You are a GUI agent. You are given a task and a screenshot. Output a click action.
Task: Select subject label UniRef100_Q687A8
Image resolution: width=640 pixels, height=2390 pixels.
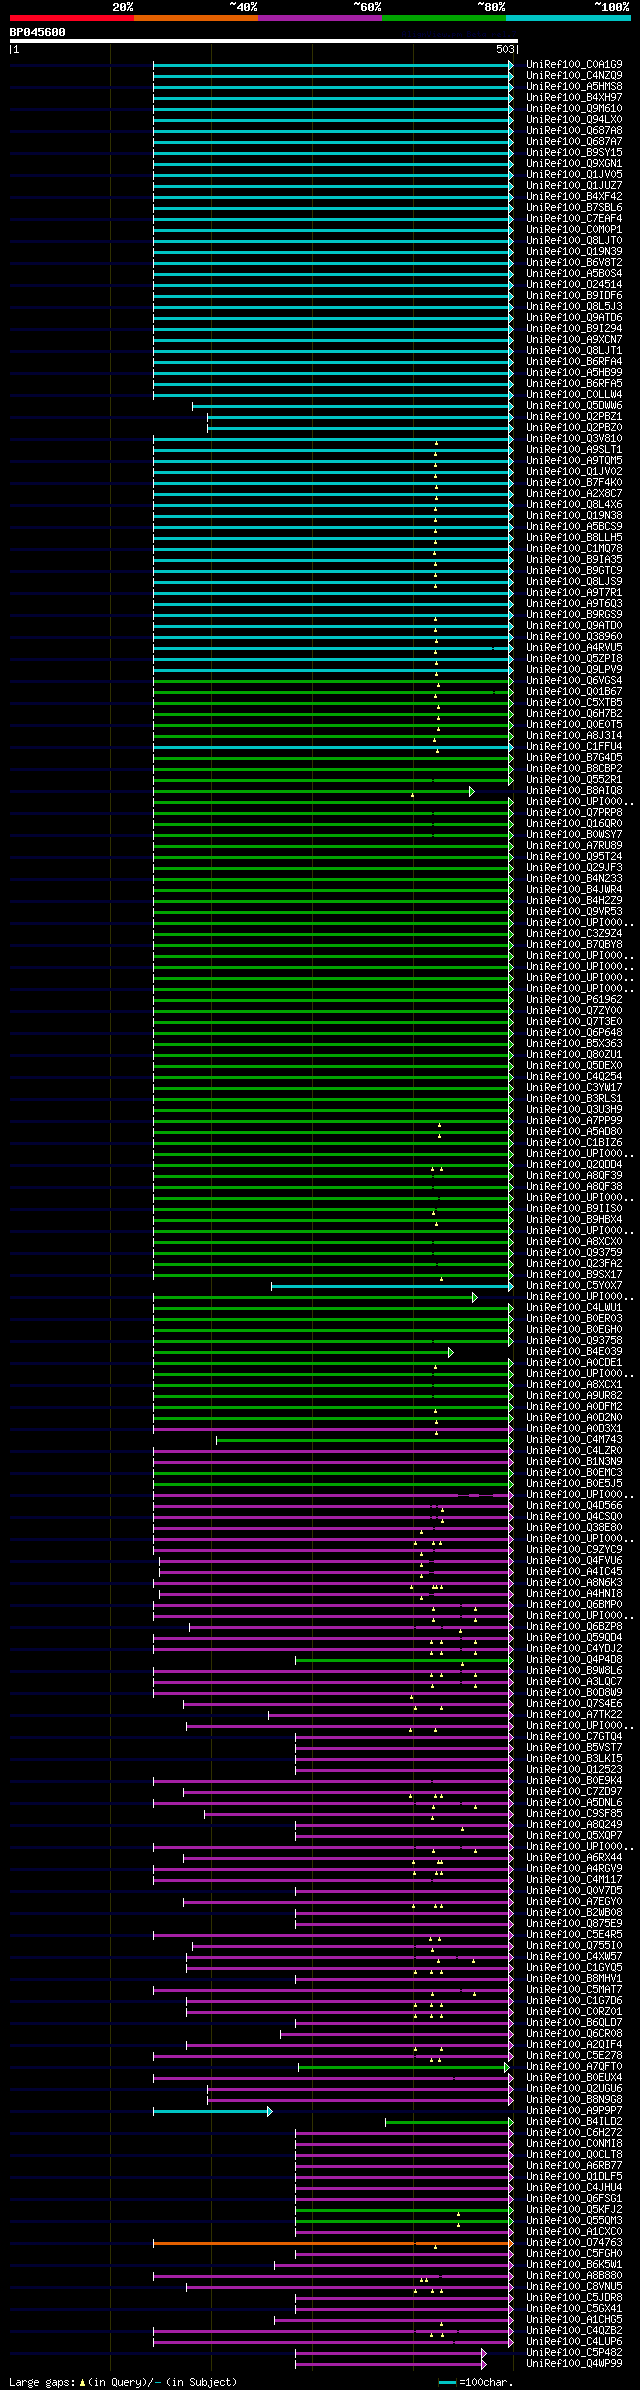click(574, 130)
